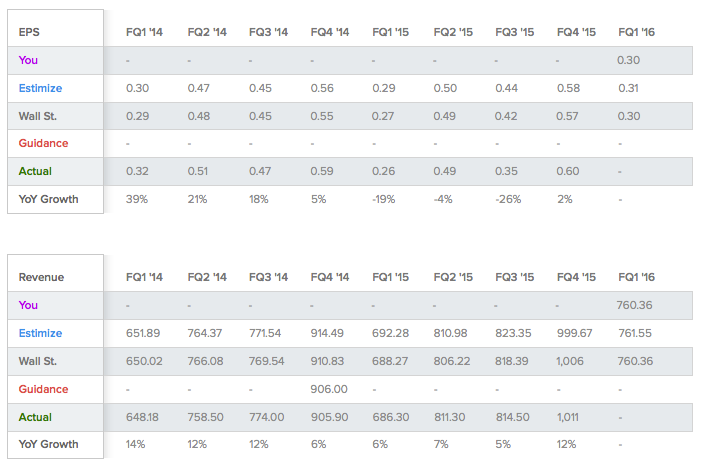Screen dimensions: 716x469
Task: Click the Revenue table header label
Action: coord(41,277)
